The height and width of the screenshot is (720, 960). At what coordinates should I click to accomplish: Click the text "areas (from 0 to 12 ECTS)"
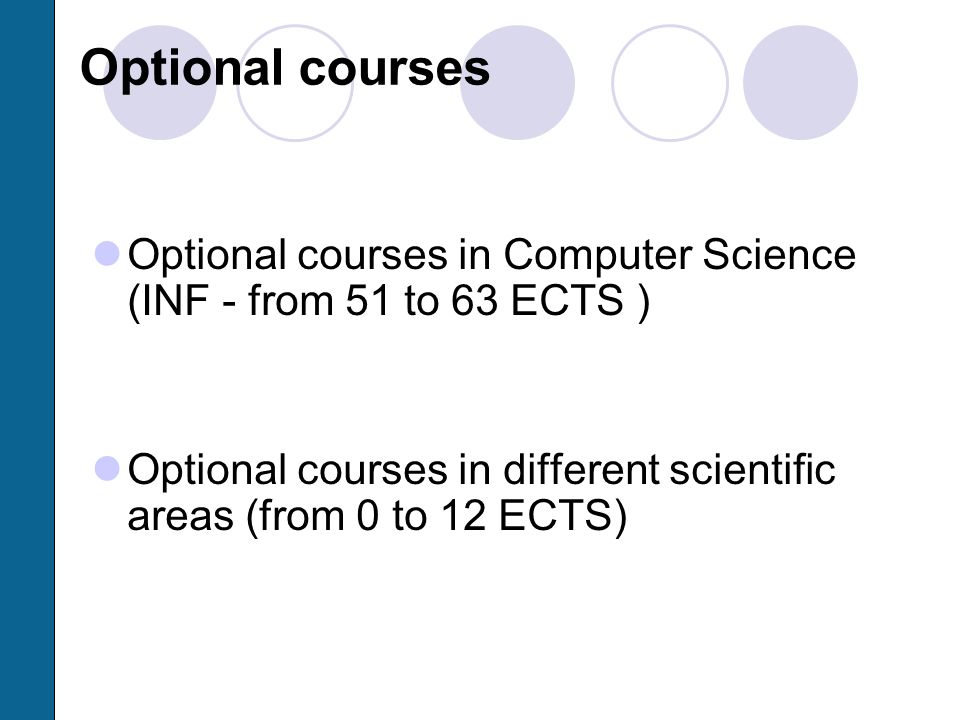pyautogui.click(x=377, y=516)
